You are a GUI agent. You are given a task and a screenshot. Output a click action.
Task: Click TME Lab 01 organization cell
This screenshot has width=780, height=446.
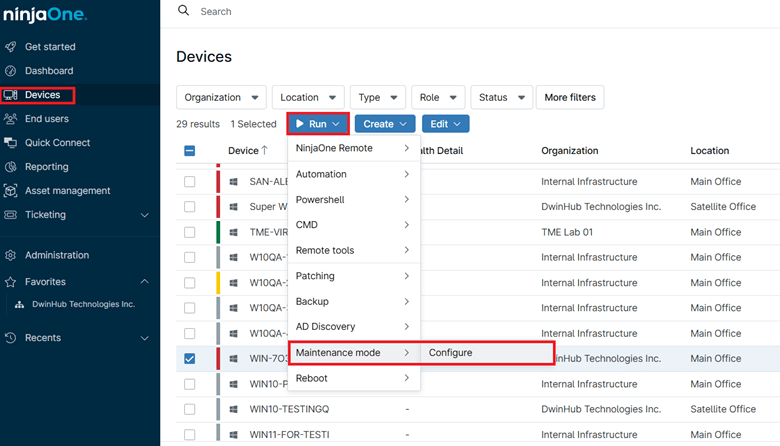[567, 232]
